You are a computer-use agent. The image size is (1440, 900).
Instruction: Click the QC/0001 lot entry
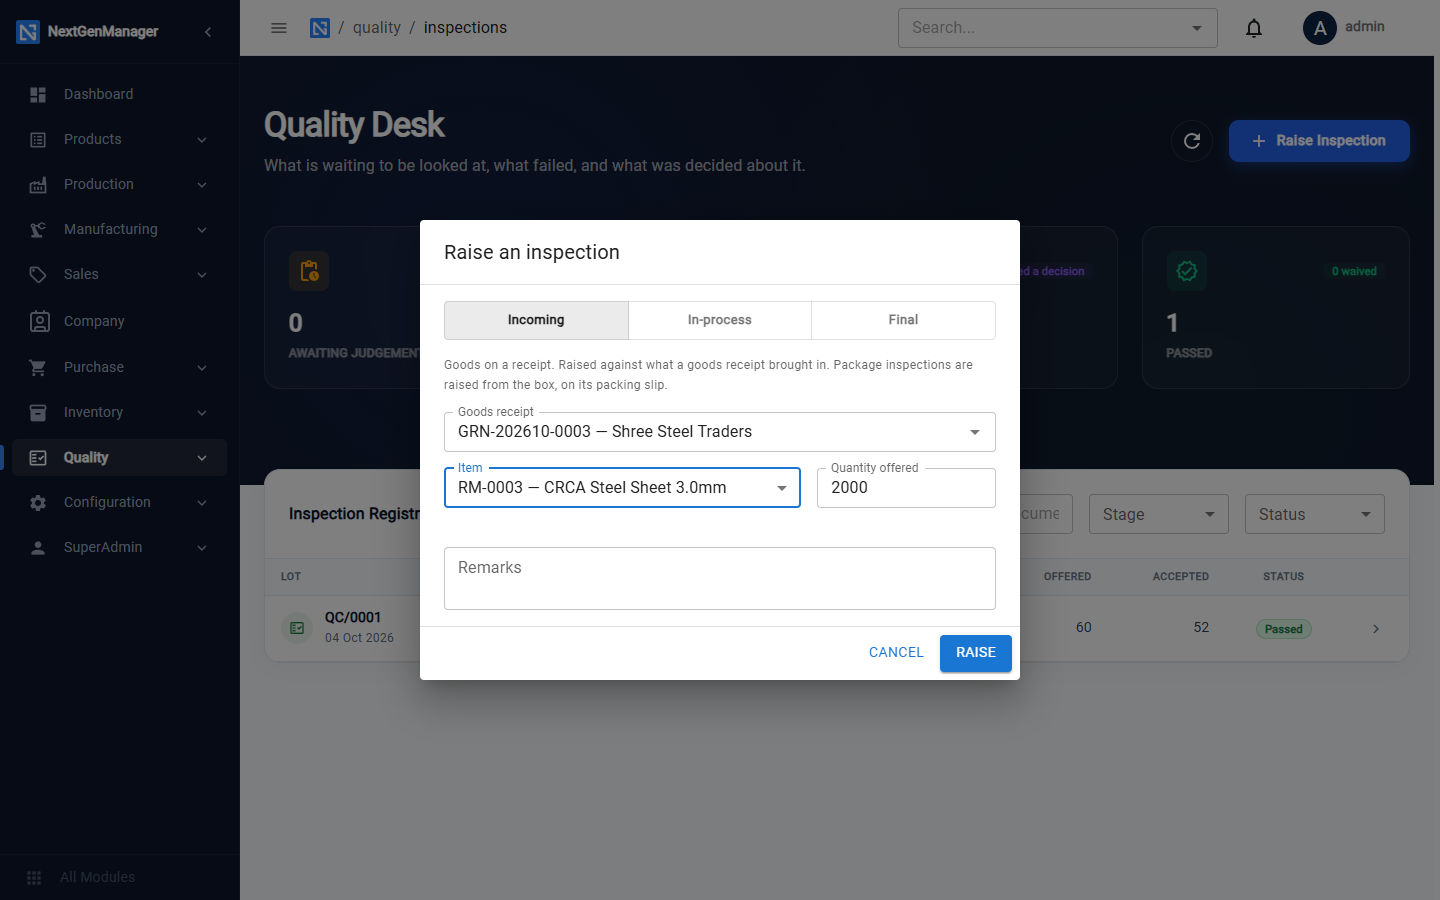point(353,618)
